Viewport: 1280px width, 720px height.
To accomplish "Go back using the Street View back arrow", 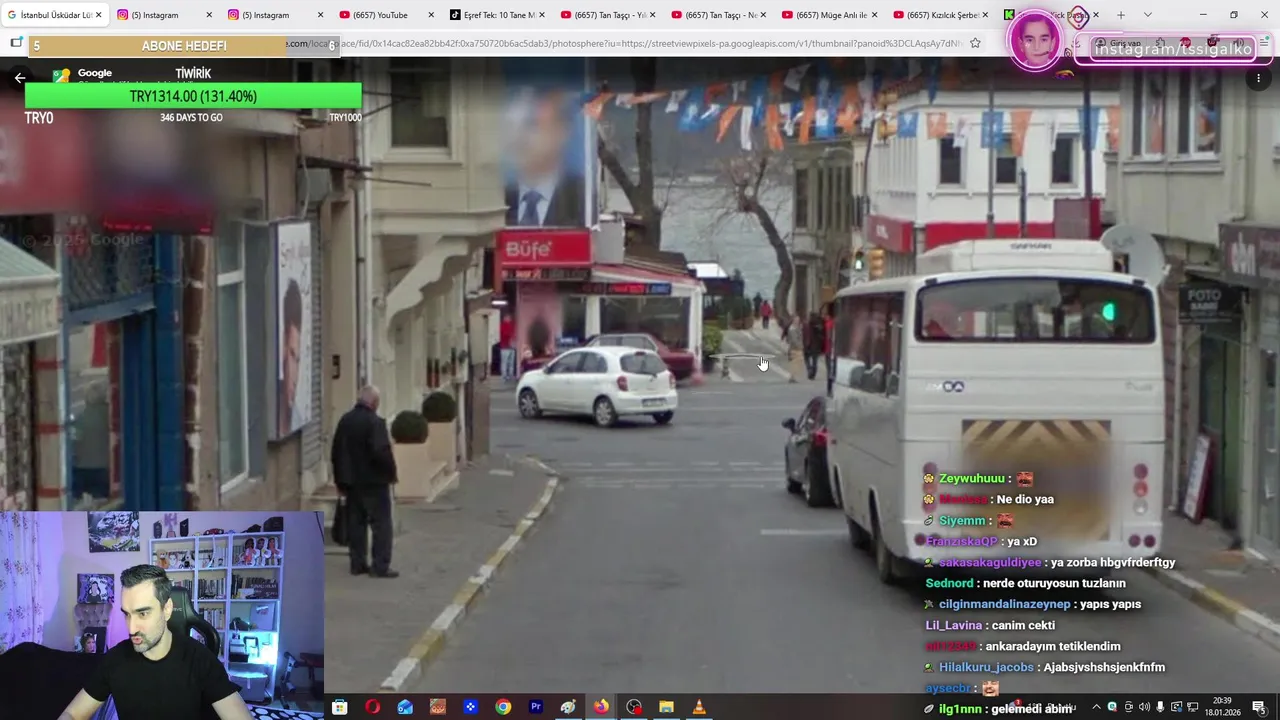I will pos(19,78).
